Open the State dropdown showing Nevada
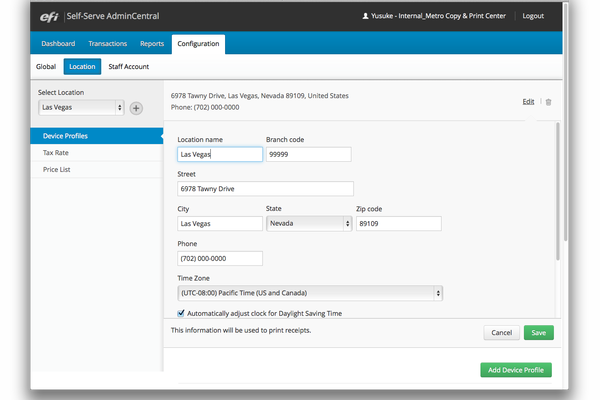The width and height of the screenshot is (600, 400). [x=309, y=224]
